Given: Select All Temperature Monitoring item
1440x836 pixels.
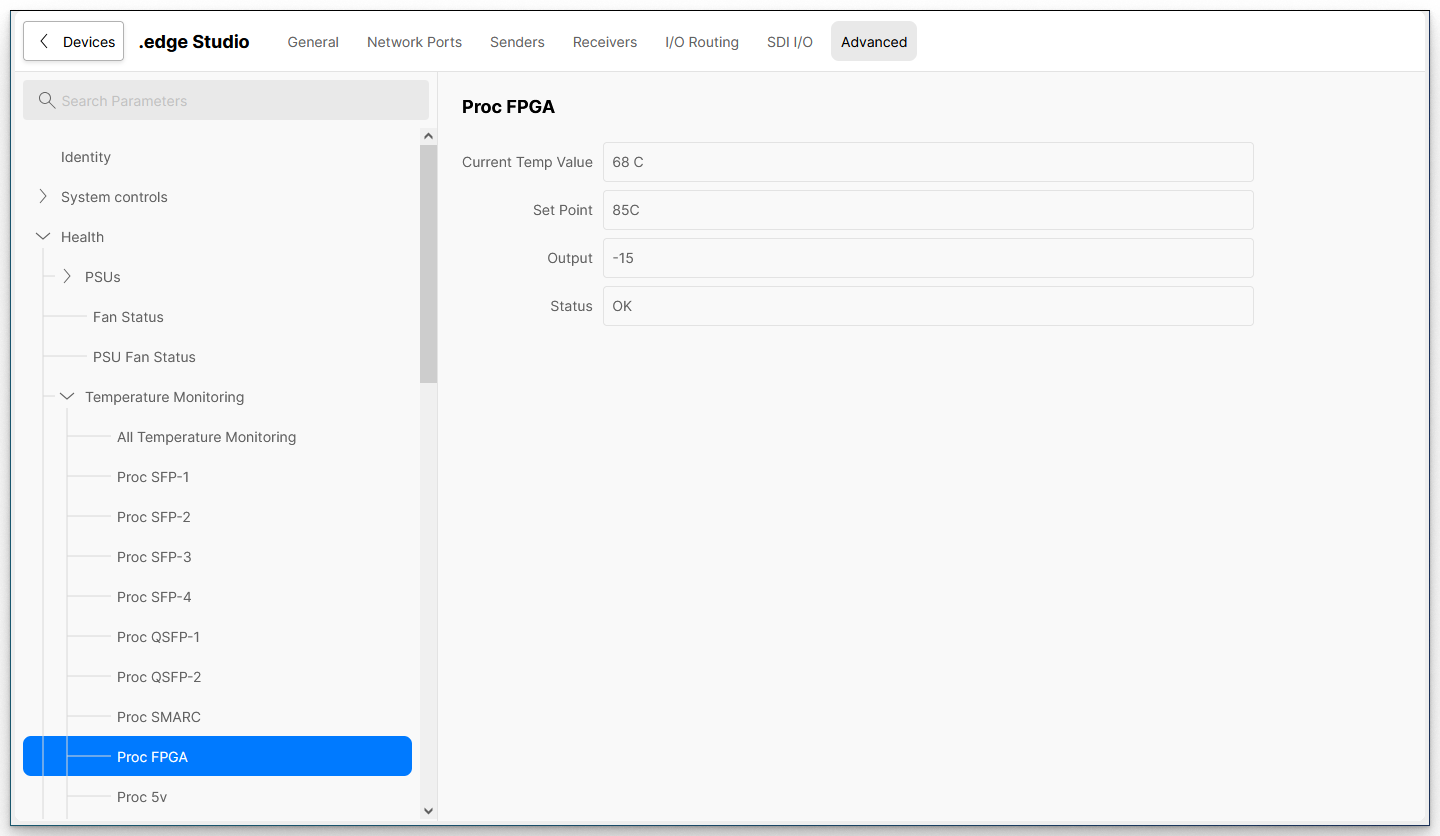Looking at the screenshot, I should [206, 437].
